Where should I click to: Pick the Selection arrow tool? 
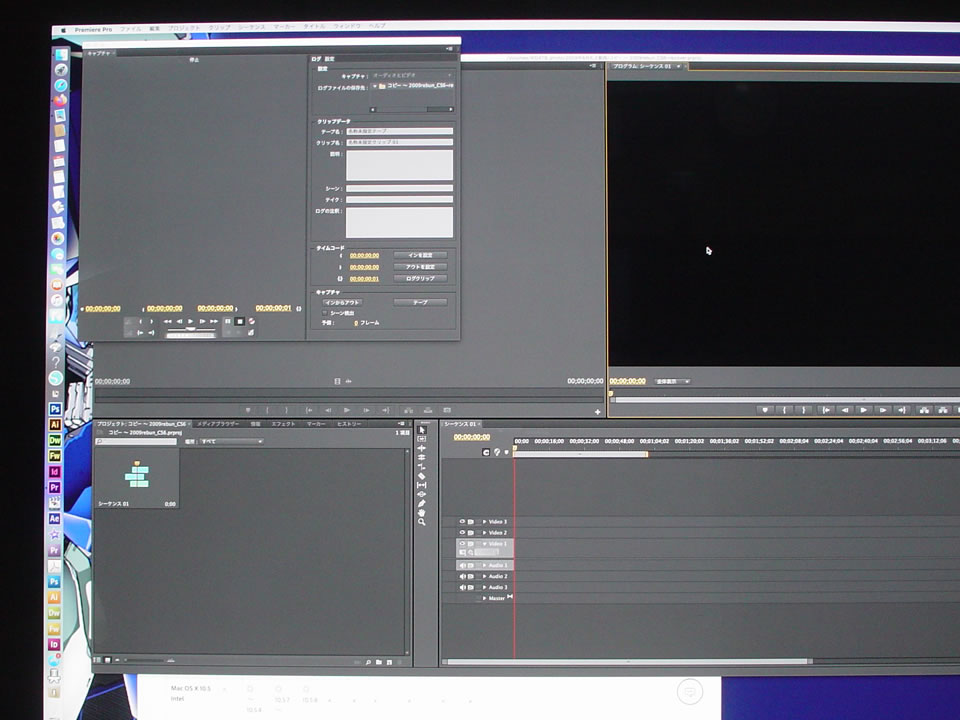click(421, 430)
